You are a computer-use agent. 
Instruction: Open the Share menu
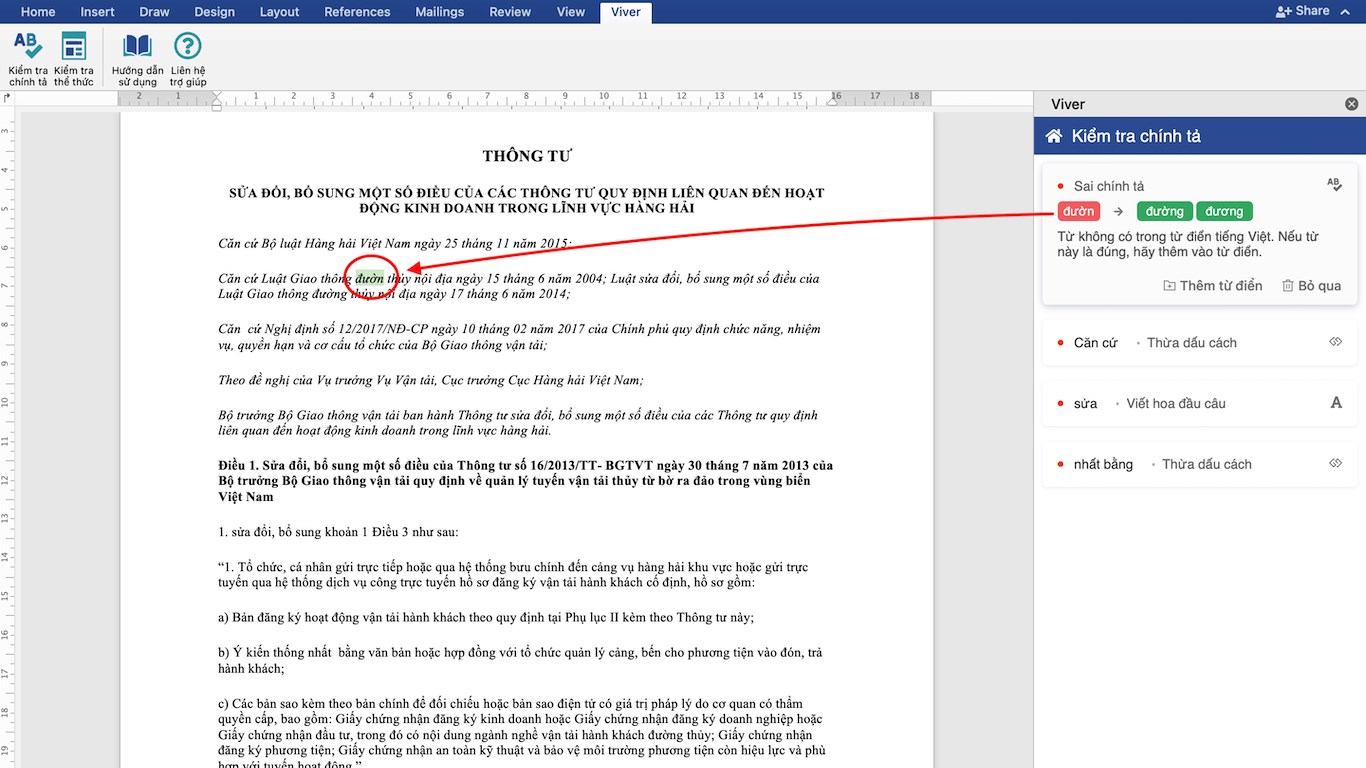(1314, 11)
